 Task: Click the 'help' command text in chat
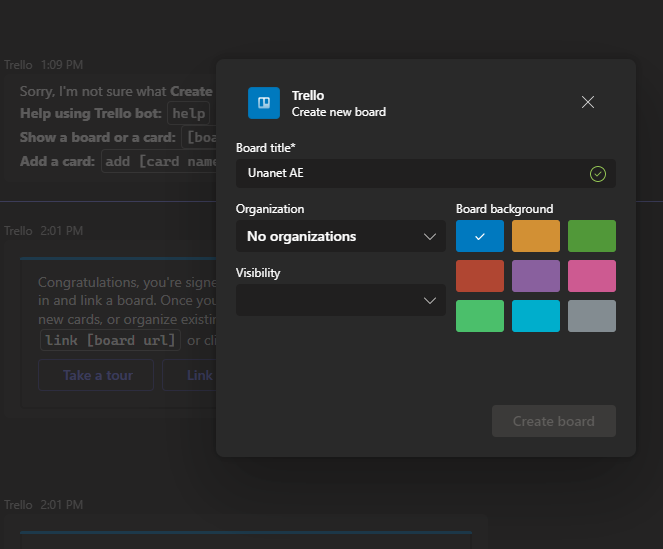tap(189, 113)
